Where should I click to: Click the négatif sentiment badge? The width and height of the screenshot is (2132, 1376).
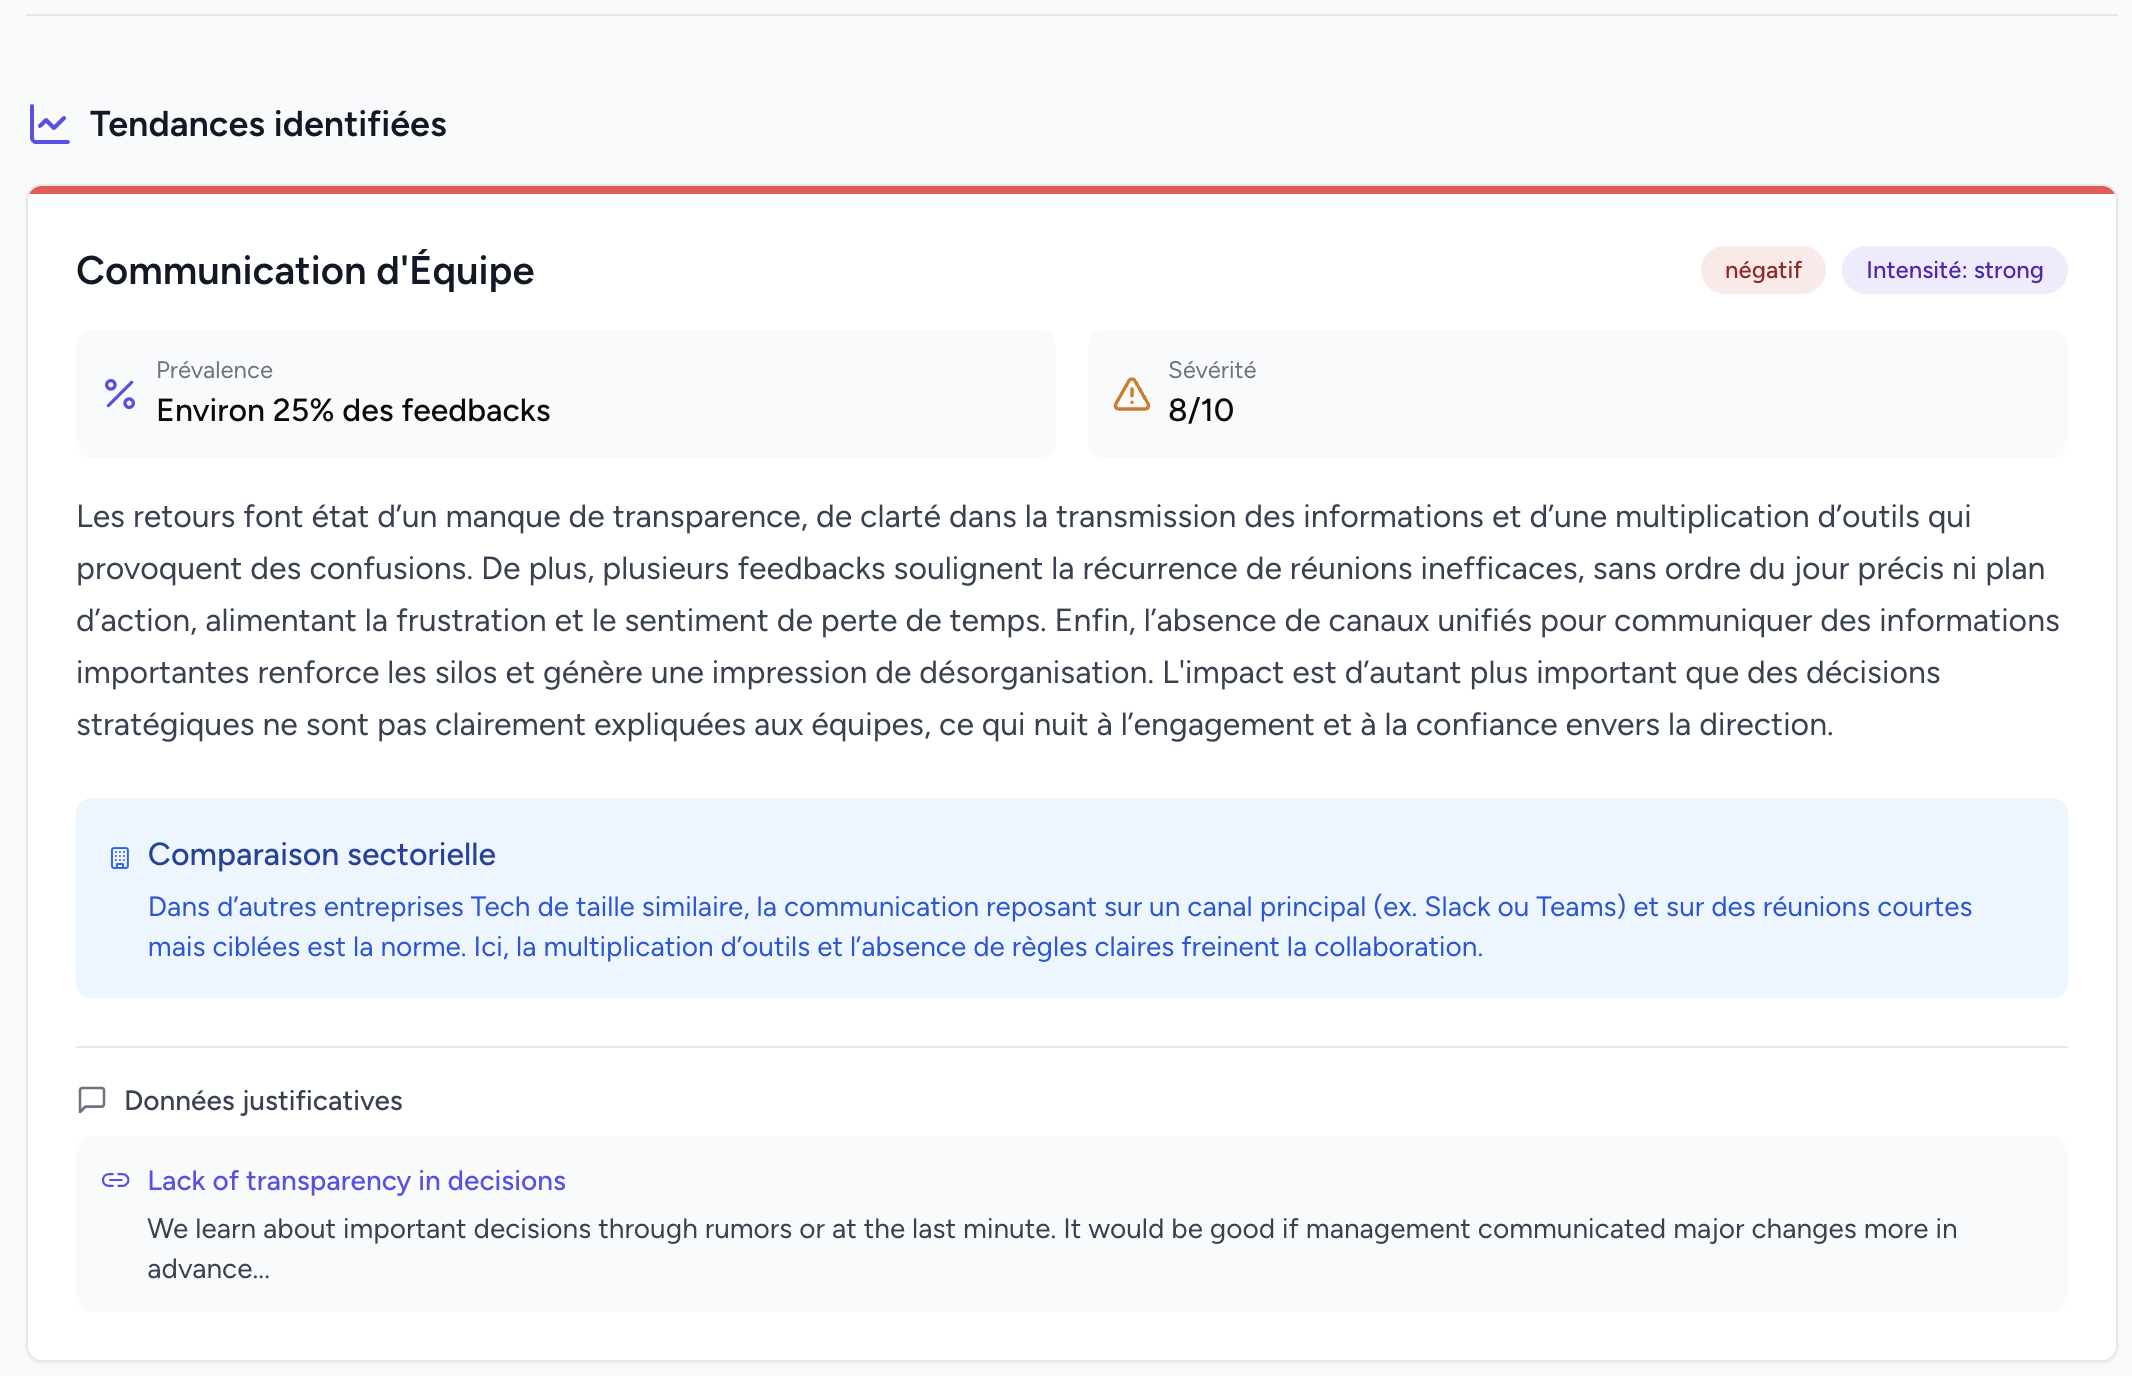pyautogui.click(x=1763, y=270)
